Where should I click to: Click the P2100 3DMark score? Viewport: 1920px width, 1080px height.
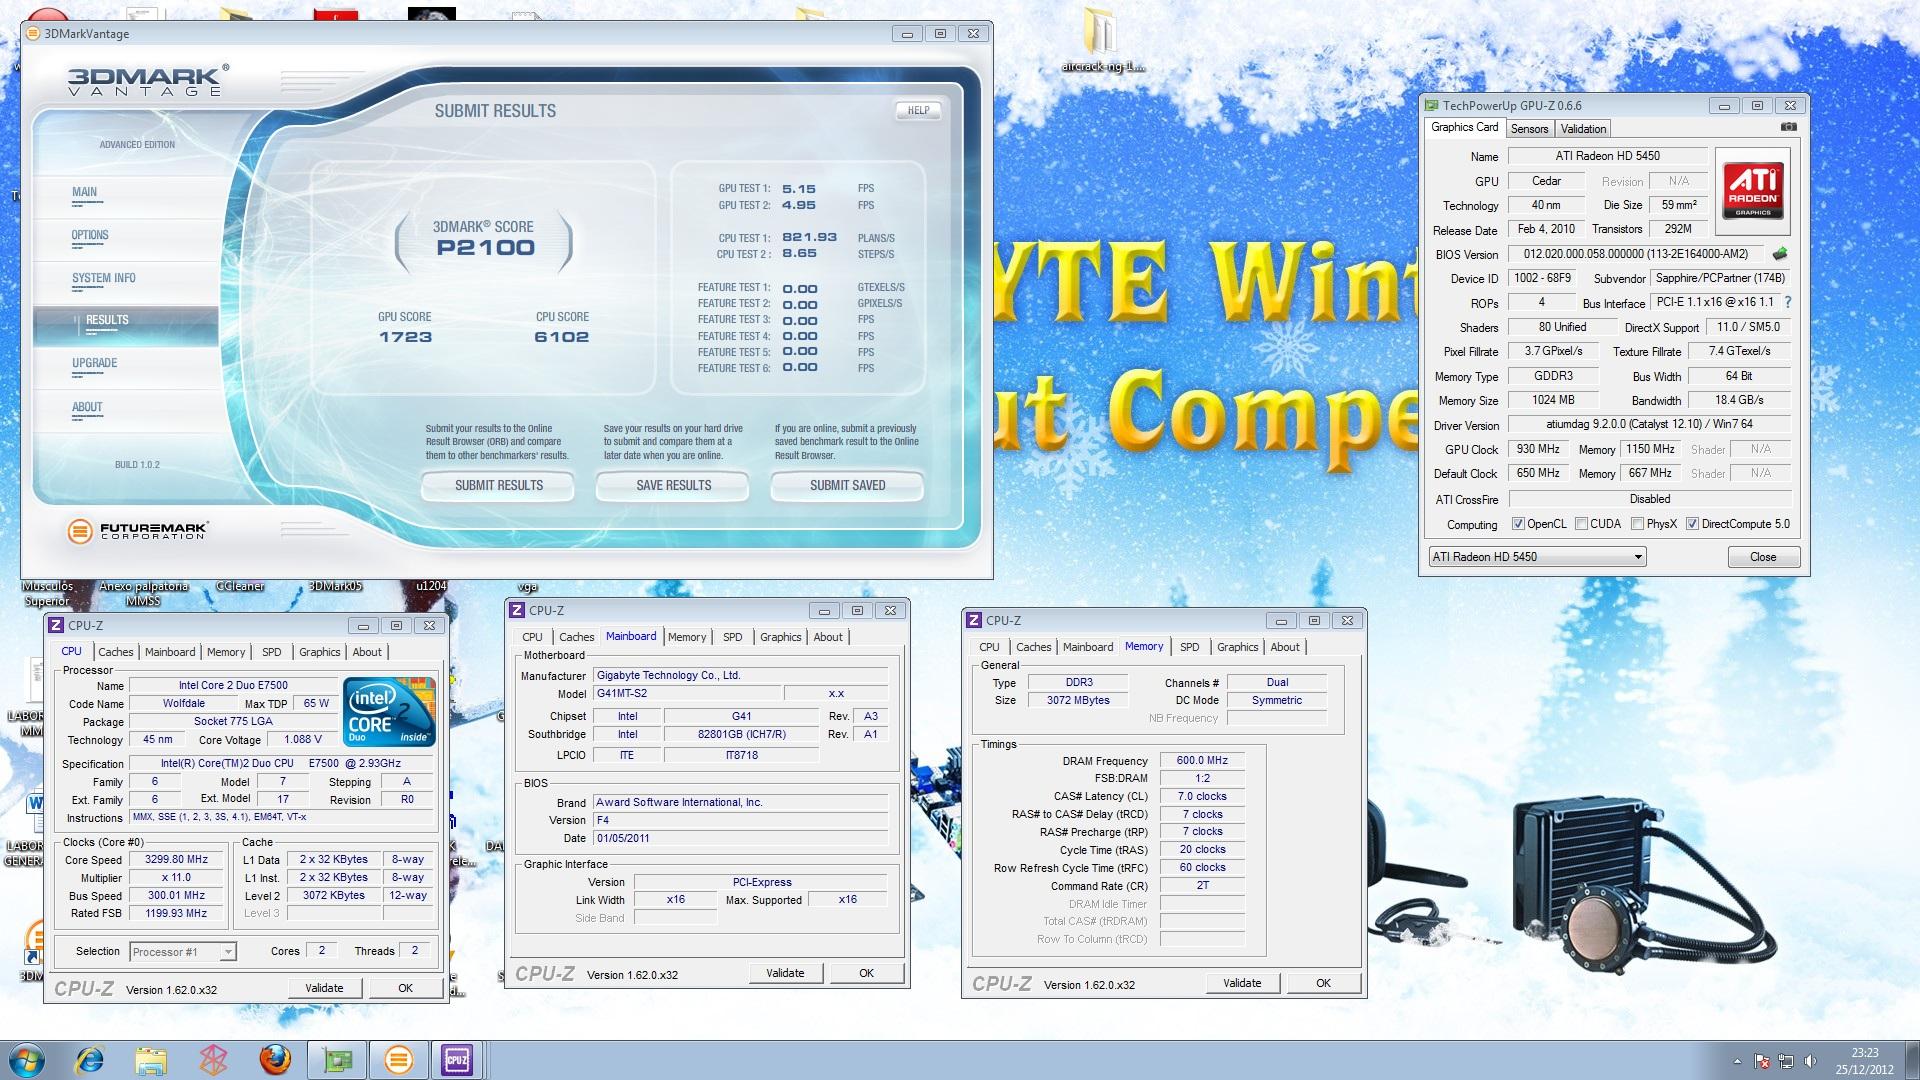tap(486, 248)
